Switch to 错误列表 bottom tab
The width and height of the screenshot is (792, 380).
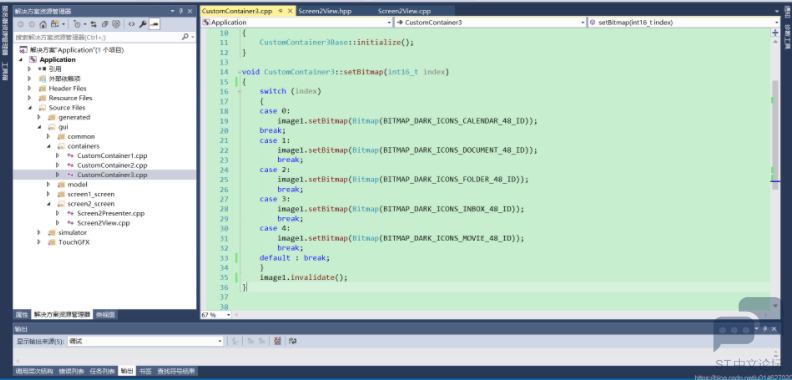[71, 371]
